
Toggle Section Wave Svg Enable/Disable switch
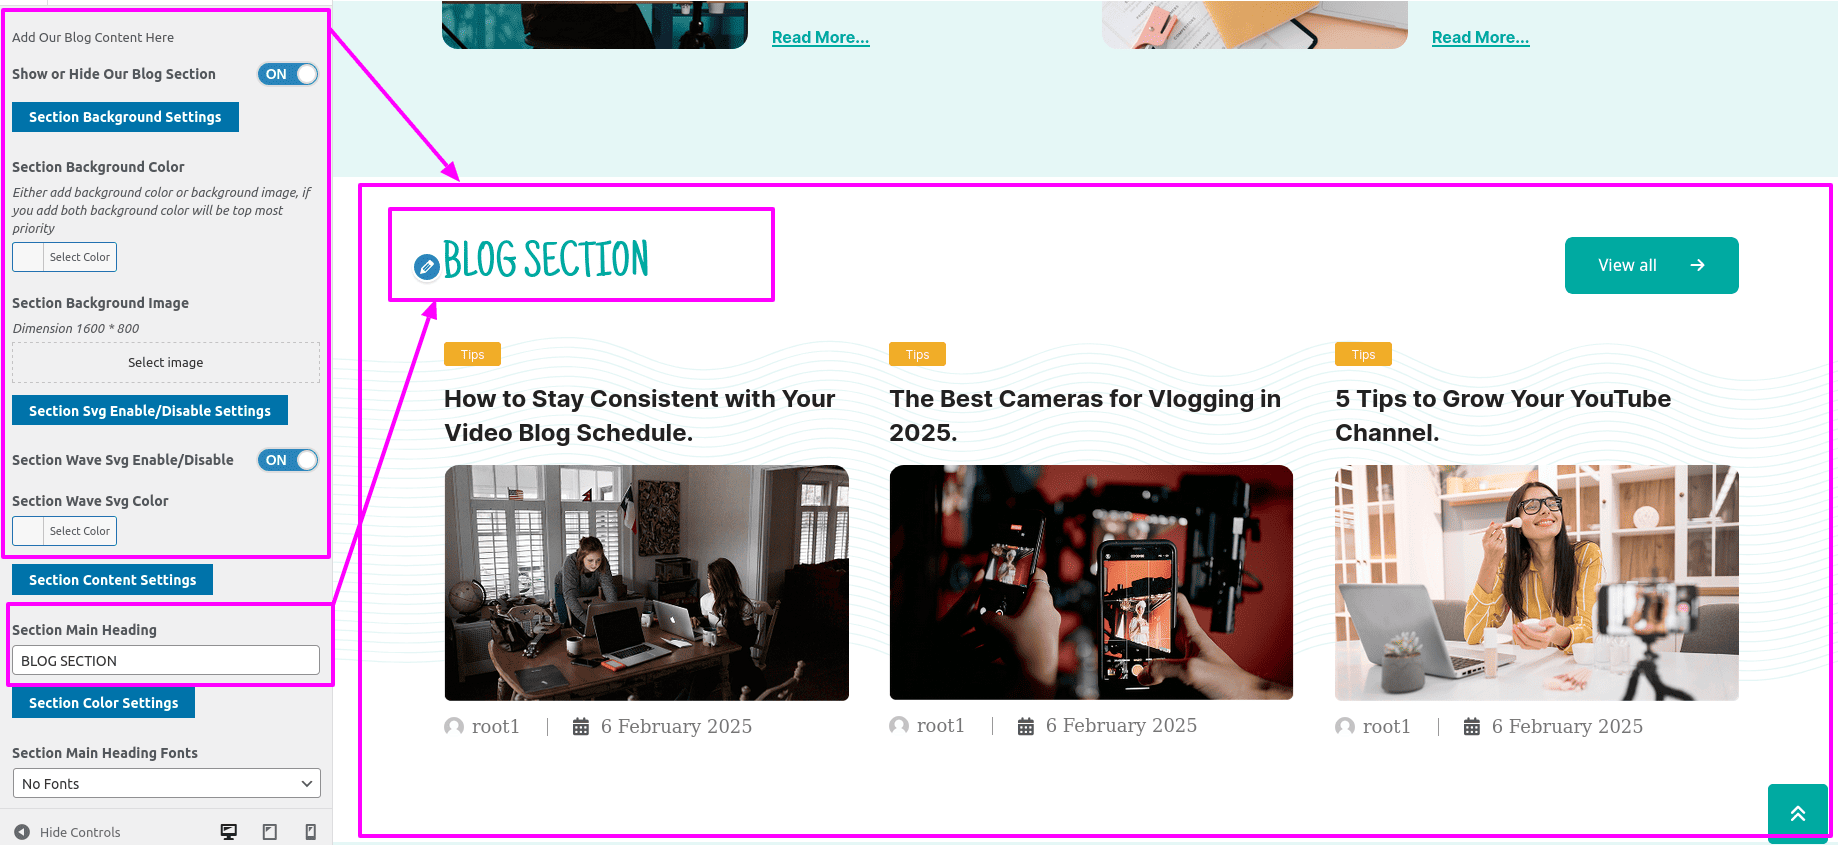pos(288,460)
